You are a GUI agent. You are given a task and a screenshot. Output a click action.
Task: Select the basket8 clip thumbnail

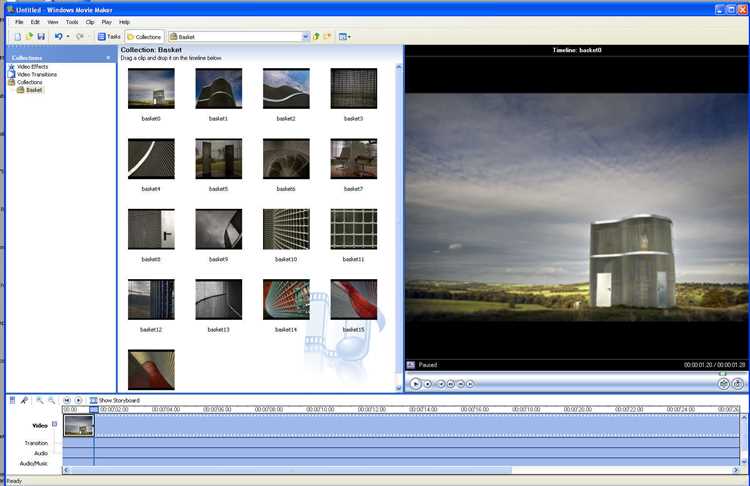(151, 229)
